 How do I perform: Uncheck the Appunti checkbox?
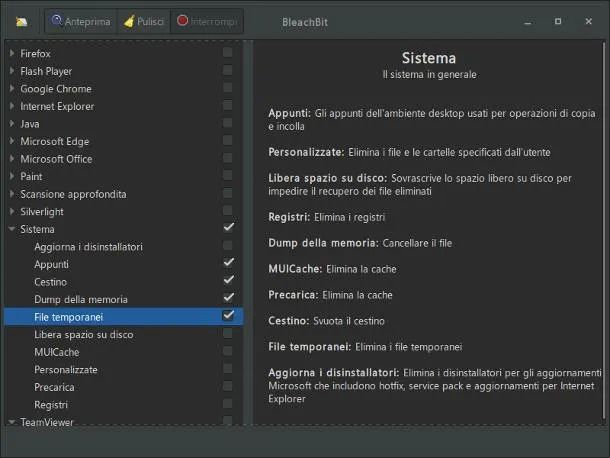point(228,262)
